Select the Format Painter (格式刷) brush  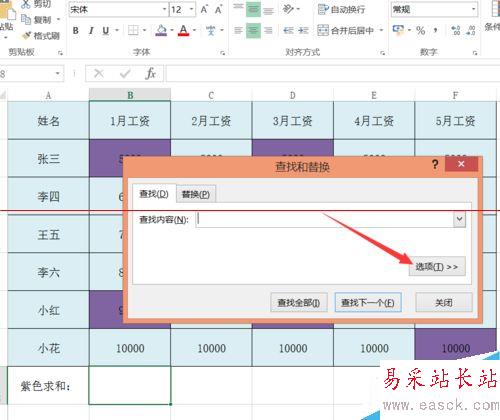tap(40, 35)
